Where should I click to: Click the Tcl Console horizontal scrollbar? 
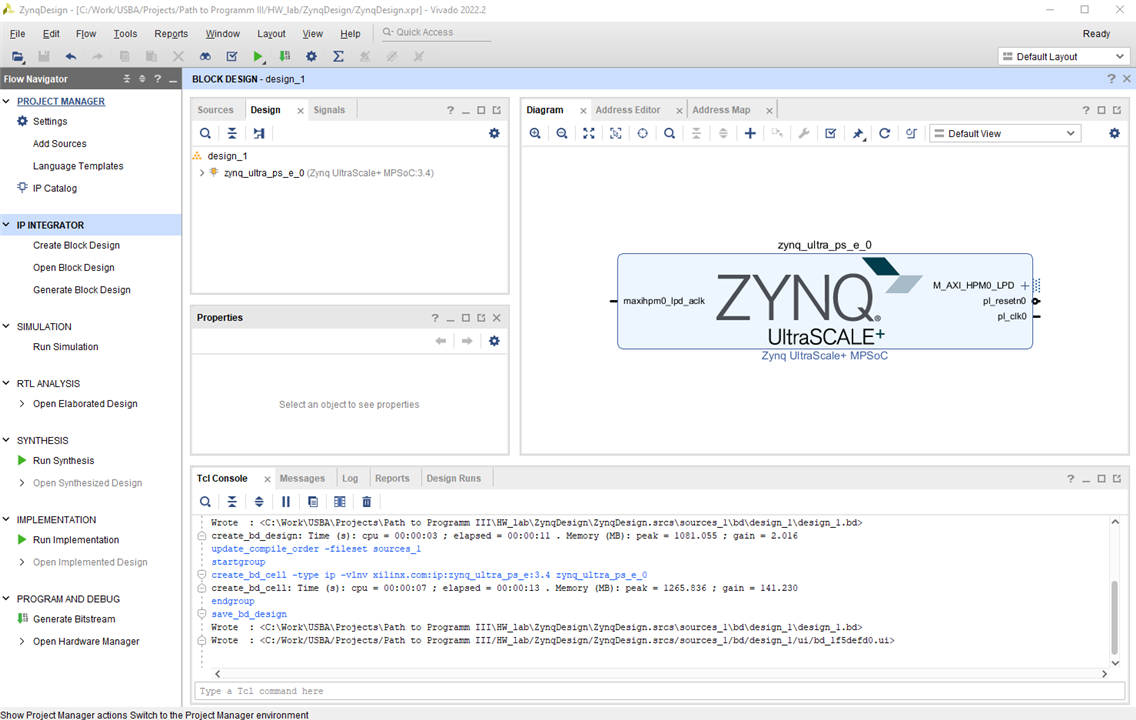(x=660, y=674)
